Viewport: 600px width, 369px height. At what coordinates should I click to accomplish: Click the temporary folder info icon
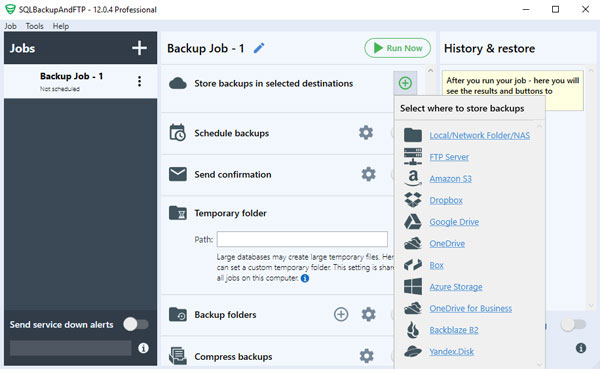[305, 278]
